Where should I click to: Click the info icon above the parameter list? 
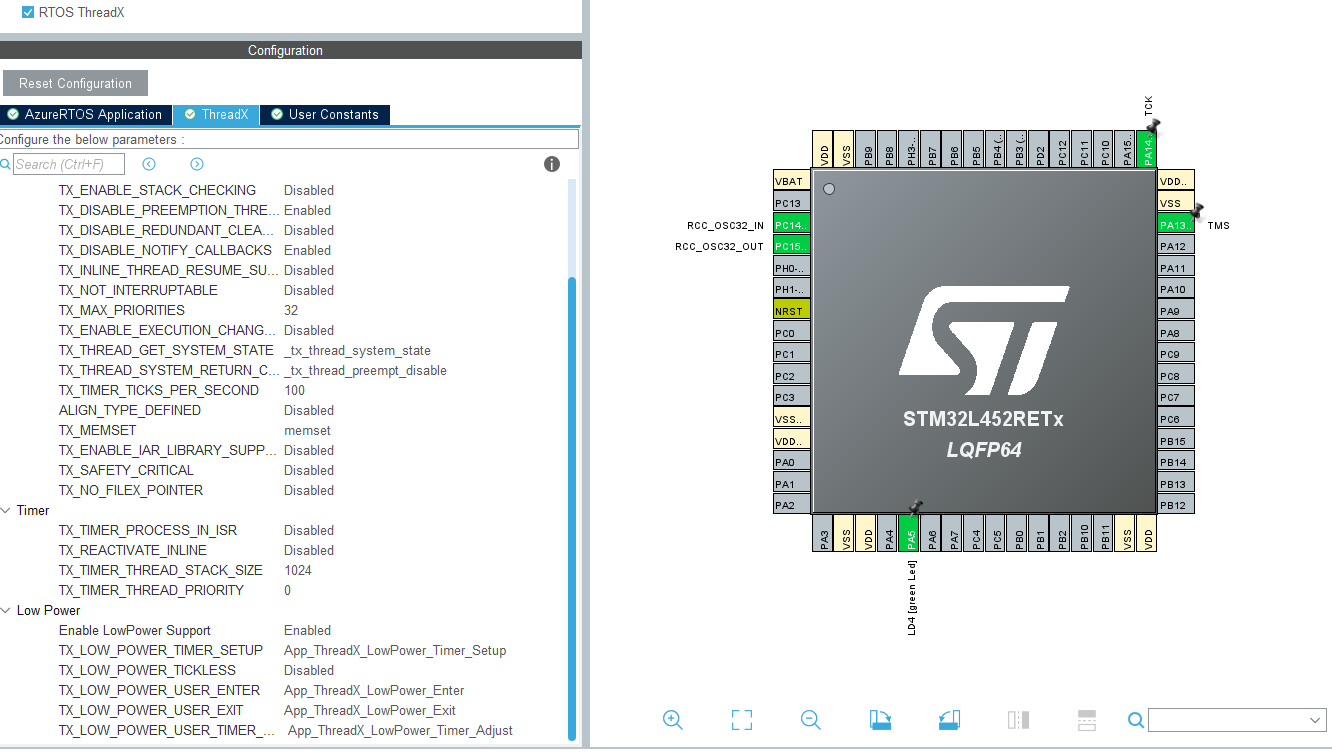point(551,164)
